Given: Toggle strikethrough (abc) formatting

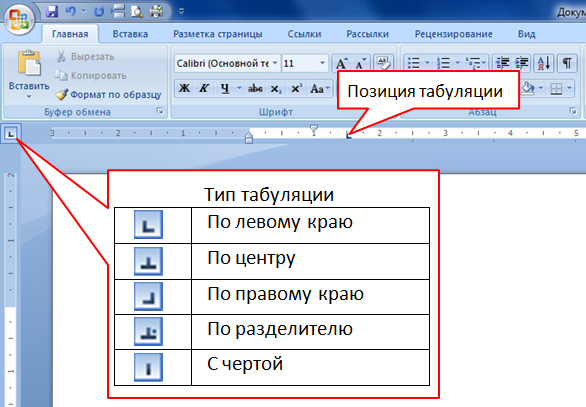Looking at the screenshot, I should [255, 89].
